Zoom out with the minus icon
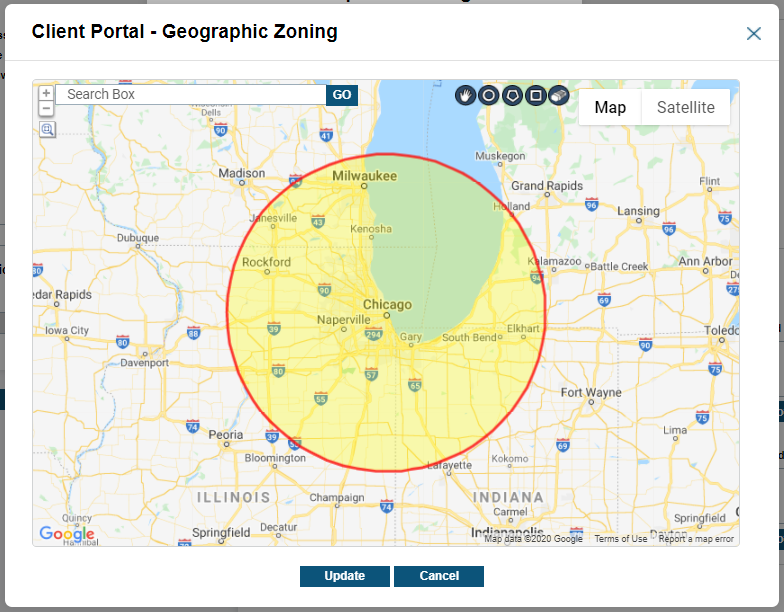This screenshot has height=612, width=784. pyautogui.click(x=46, y=108)
